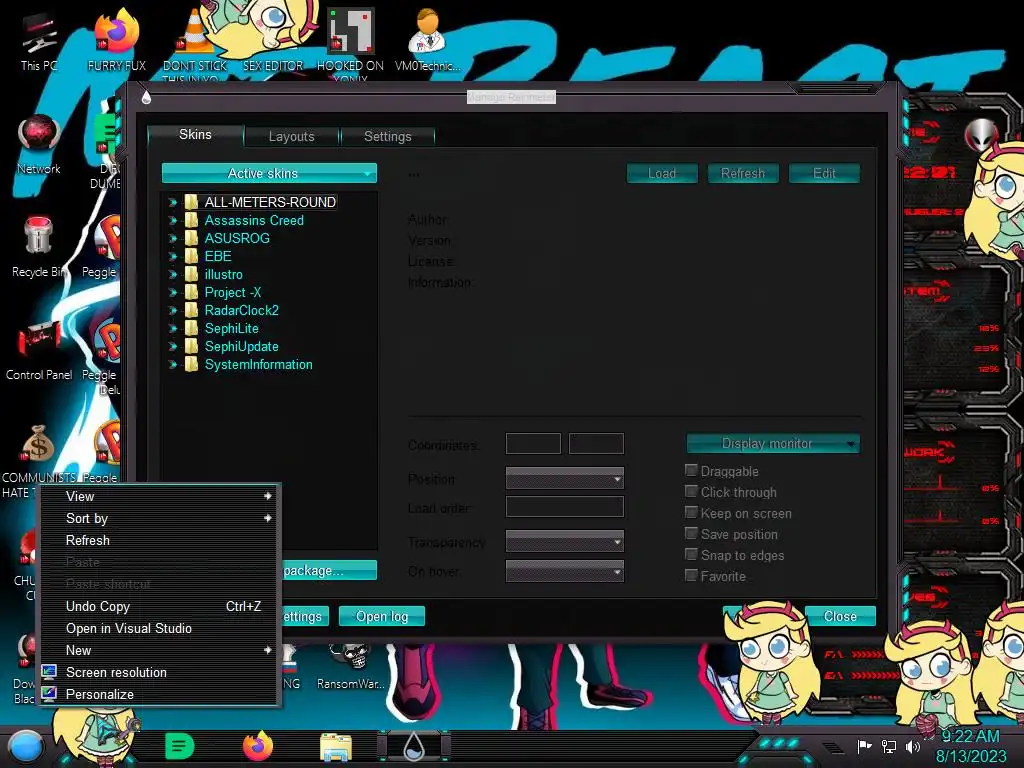Image resolution: width=1024 pixels, height=768 pixels.
Task: Open the HOOKED ON XONIX desktop icon
Action: pyautogui.click(x=350, y=42)
